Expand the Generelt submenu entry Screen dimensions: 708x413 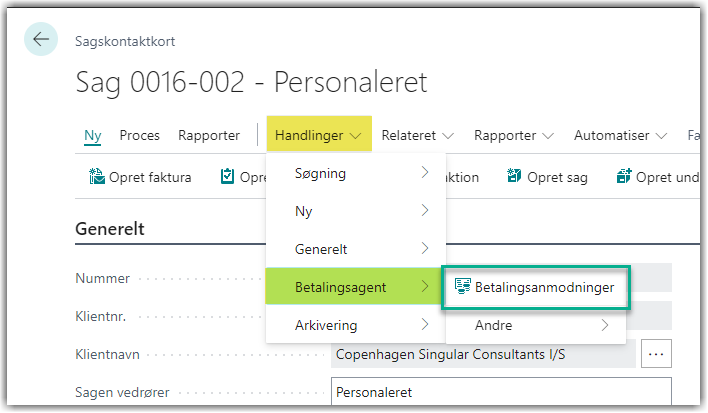[x=355, y=249]
